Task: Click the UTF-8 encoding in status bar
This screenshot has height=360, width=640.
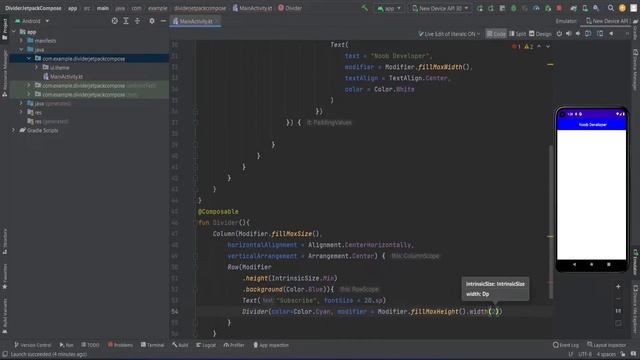Action: point(585,354)
